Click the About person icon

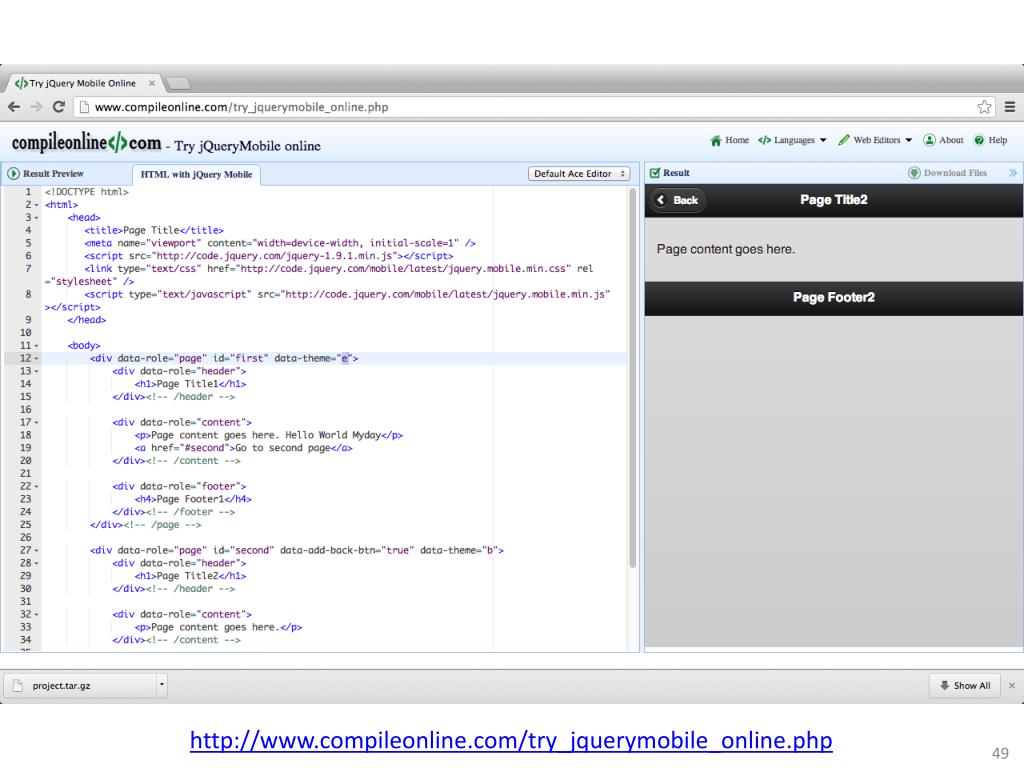929,140
